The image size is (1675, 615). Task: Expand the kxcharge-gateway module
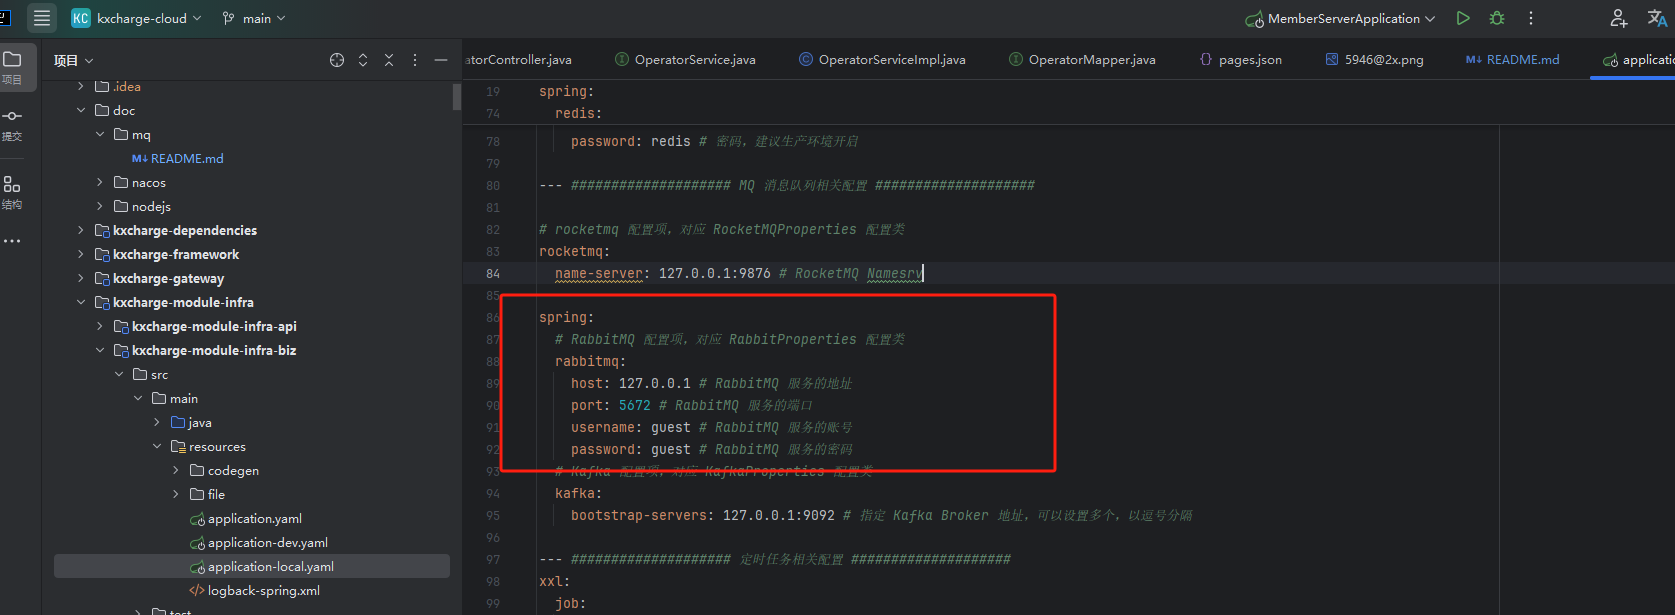click(x=81, y=278)
